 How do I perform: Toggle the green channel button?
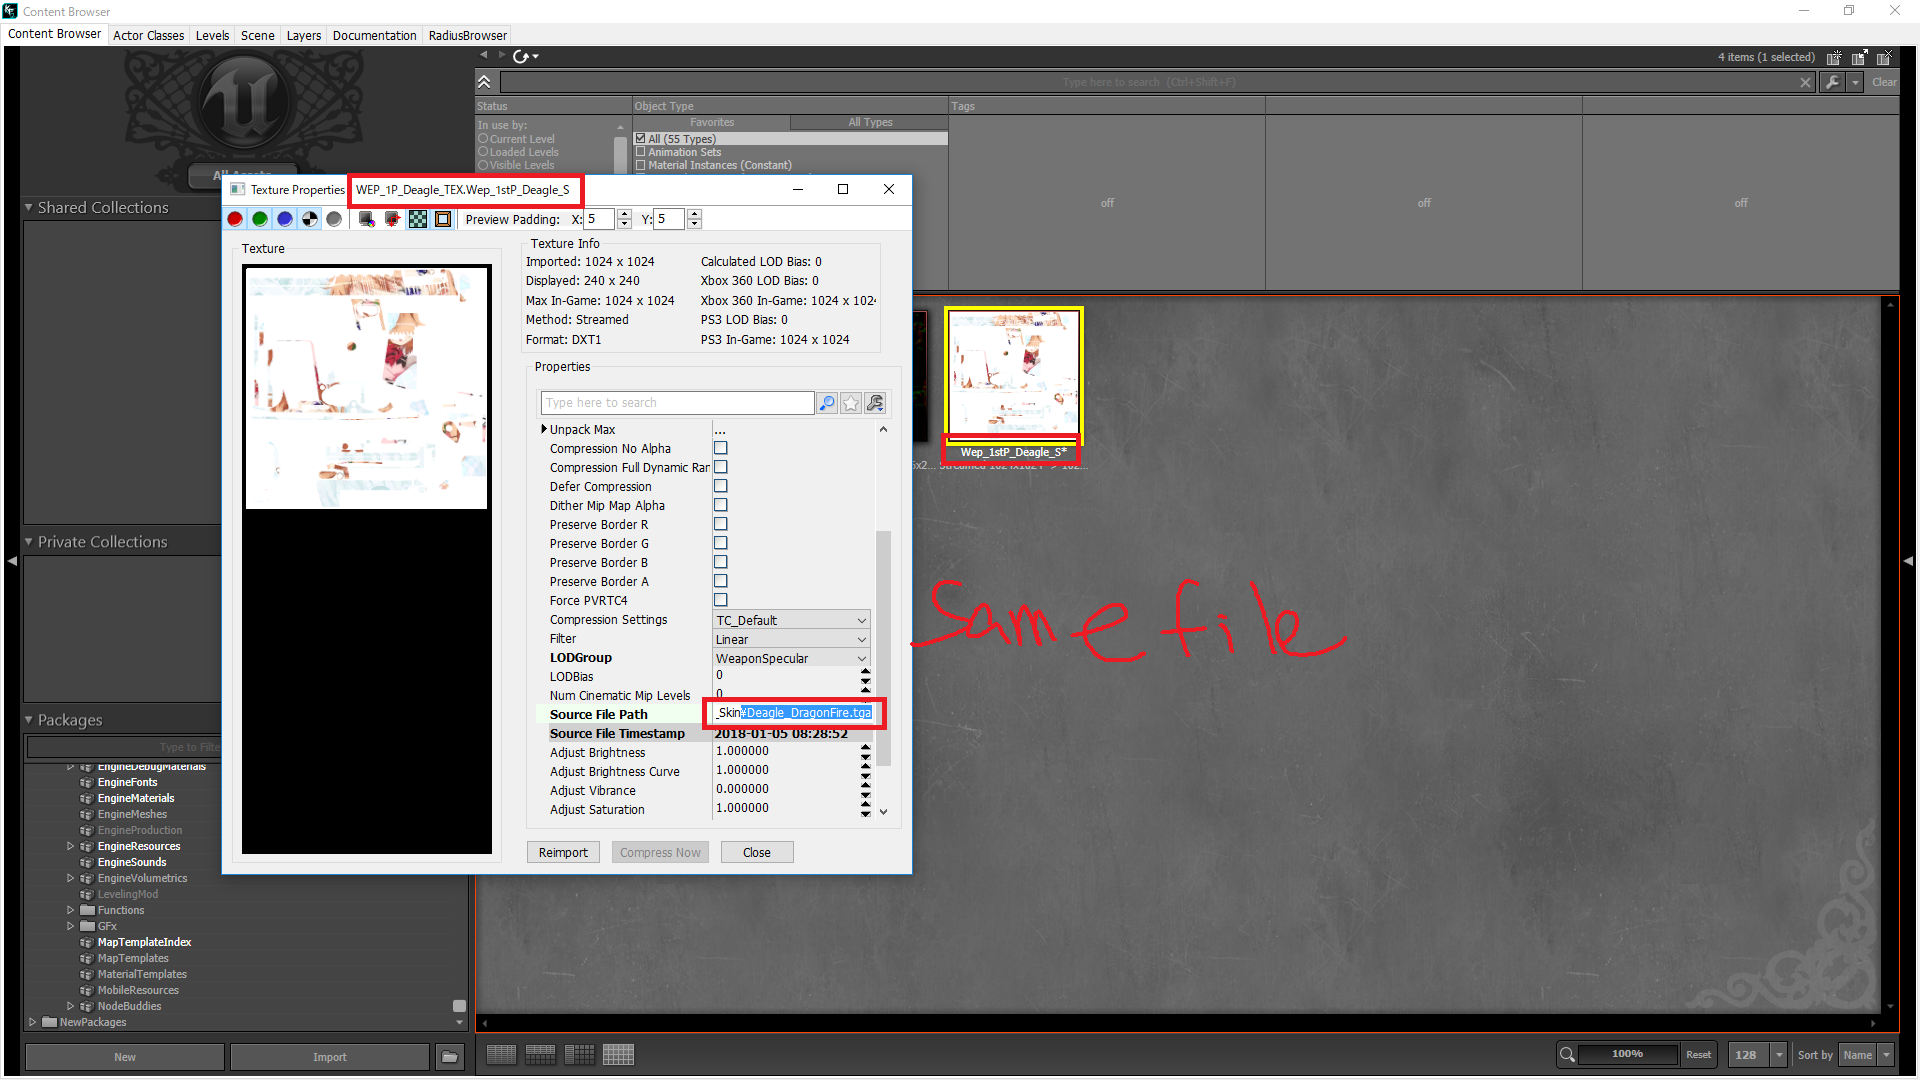click(260, 219)
